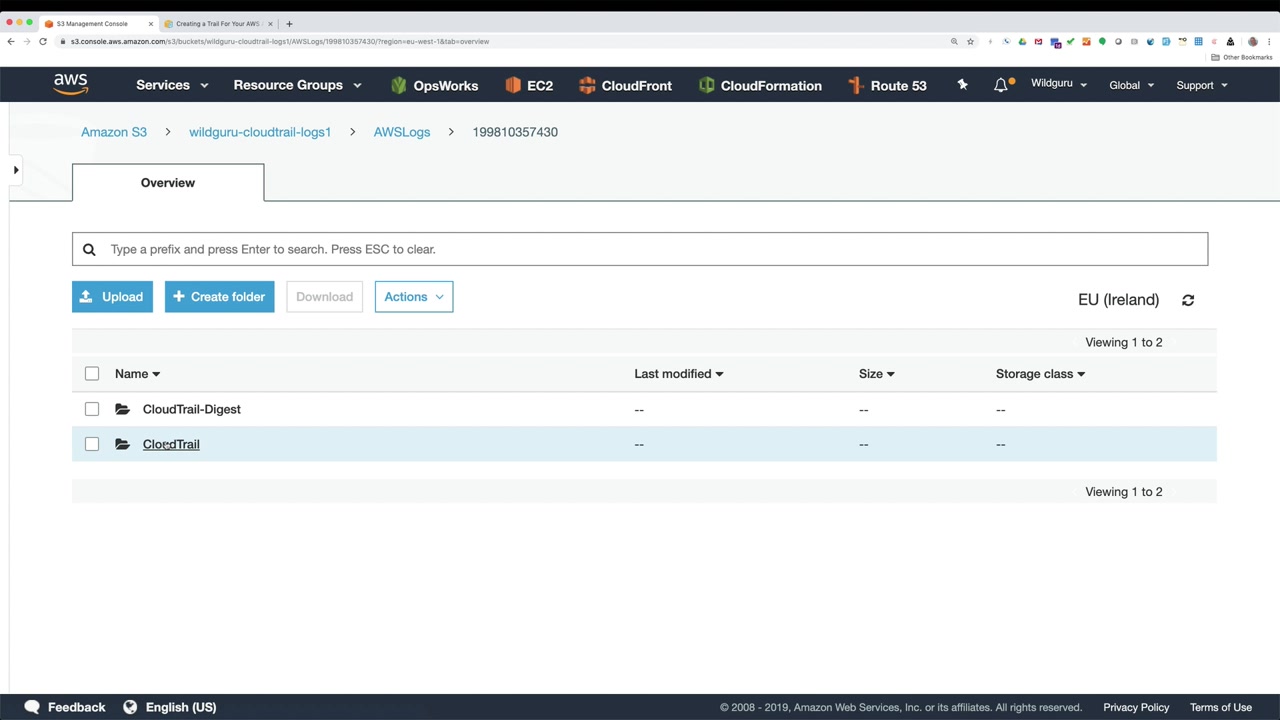
Task: Go to the AWS home logo
Action: (71, 85)
